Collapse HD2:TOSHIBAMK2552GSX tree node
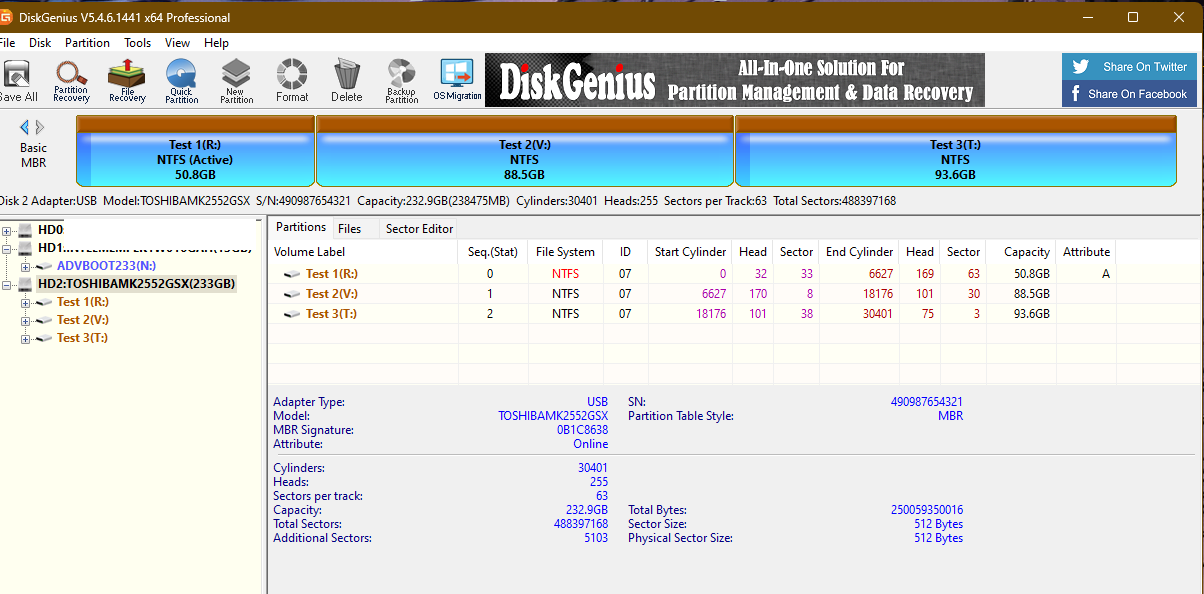The height and width of the screenshot is (594, 1204). pyautogui.click(x=7, y=284)
